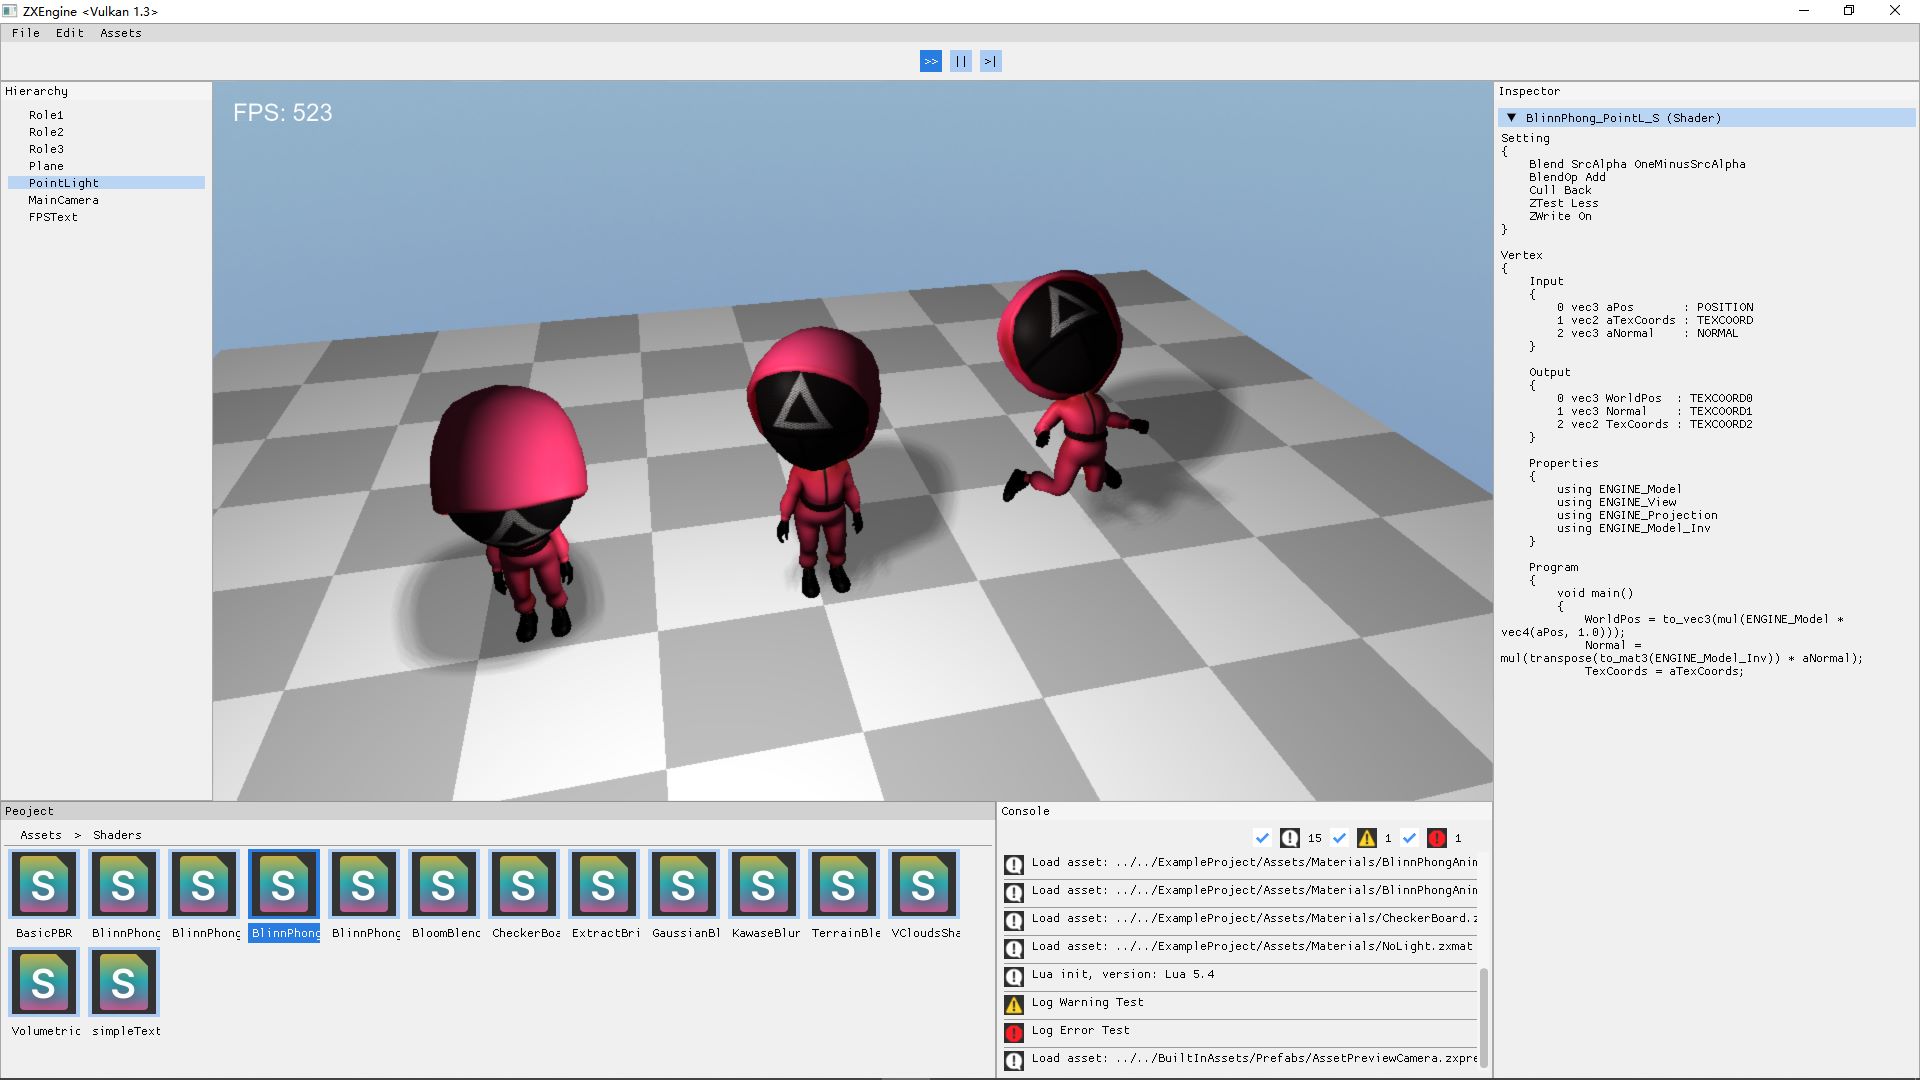Image resolution: width=1920 pixels, height=1080 pixels.
Task: Select Role1 in the Hierarchy
Action: coord(46,115)
